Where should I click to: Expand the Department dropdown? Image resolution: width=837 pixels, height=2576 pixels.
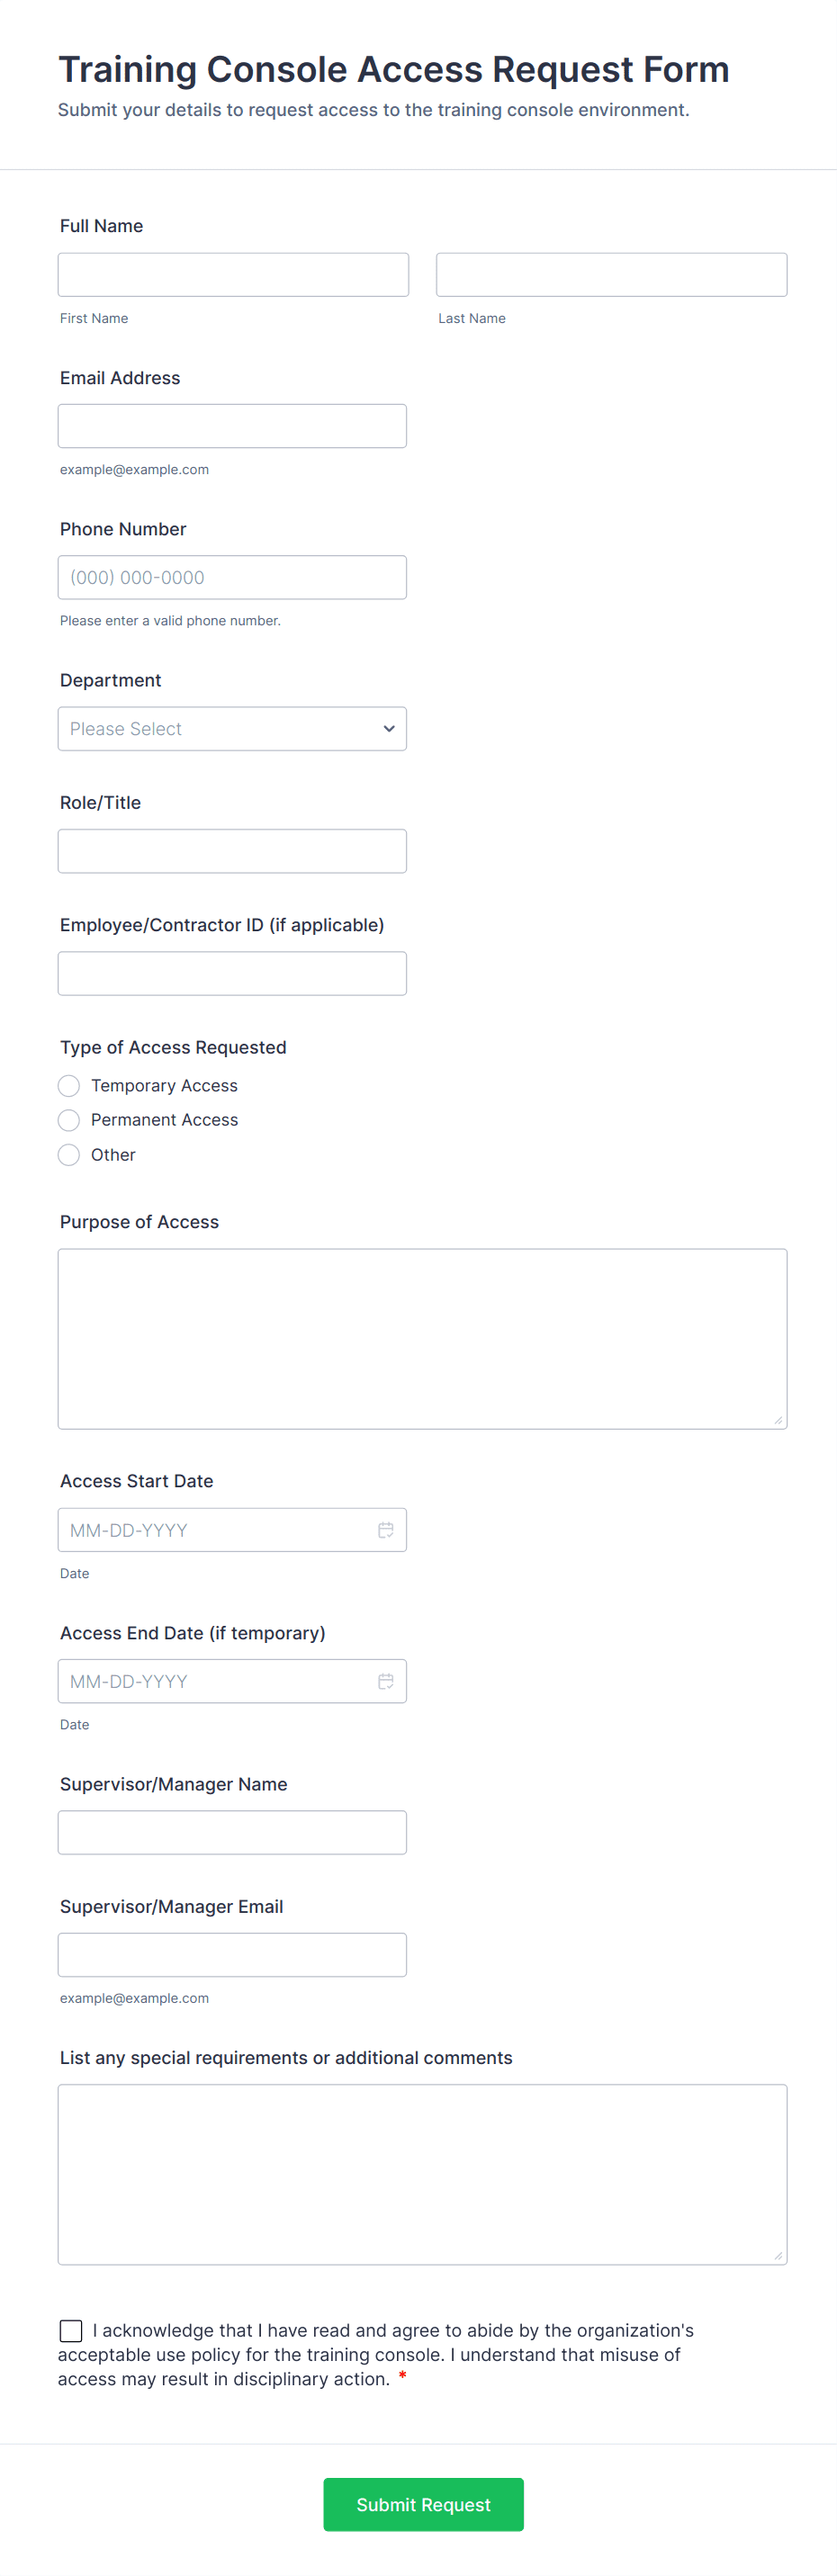coord(232,729)
